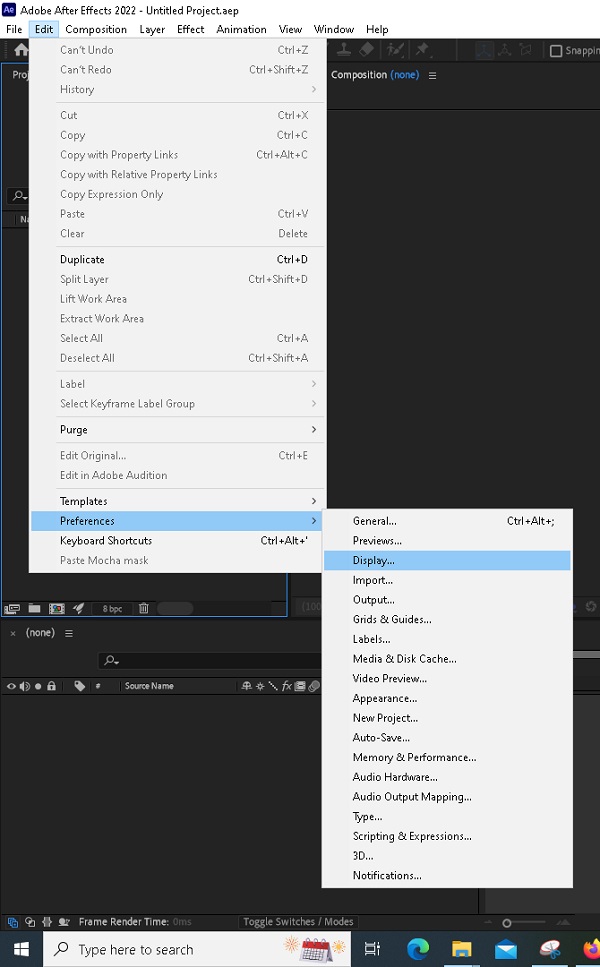Select the Eraser tool
Viewport: 600px width, 967px height.
366,50
